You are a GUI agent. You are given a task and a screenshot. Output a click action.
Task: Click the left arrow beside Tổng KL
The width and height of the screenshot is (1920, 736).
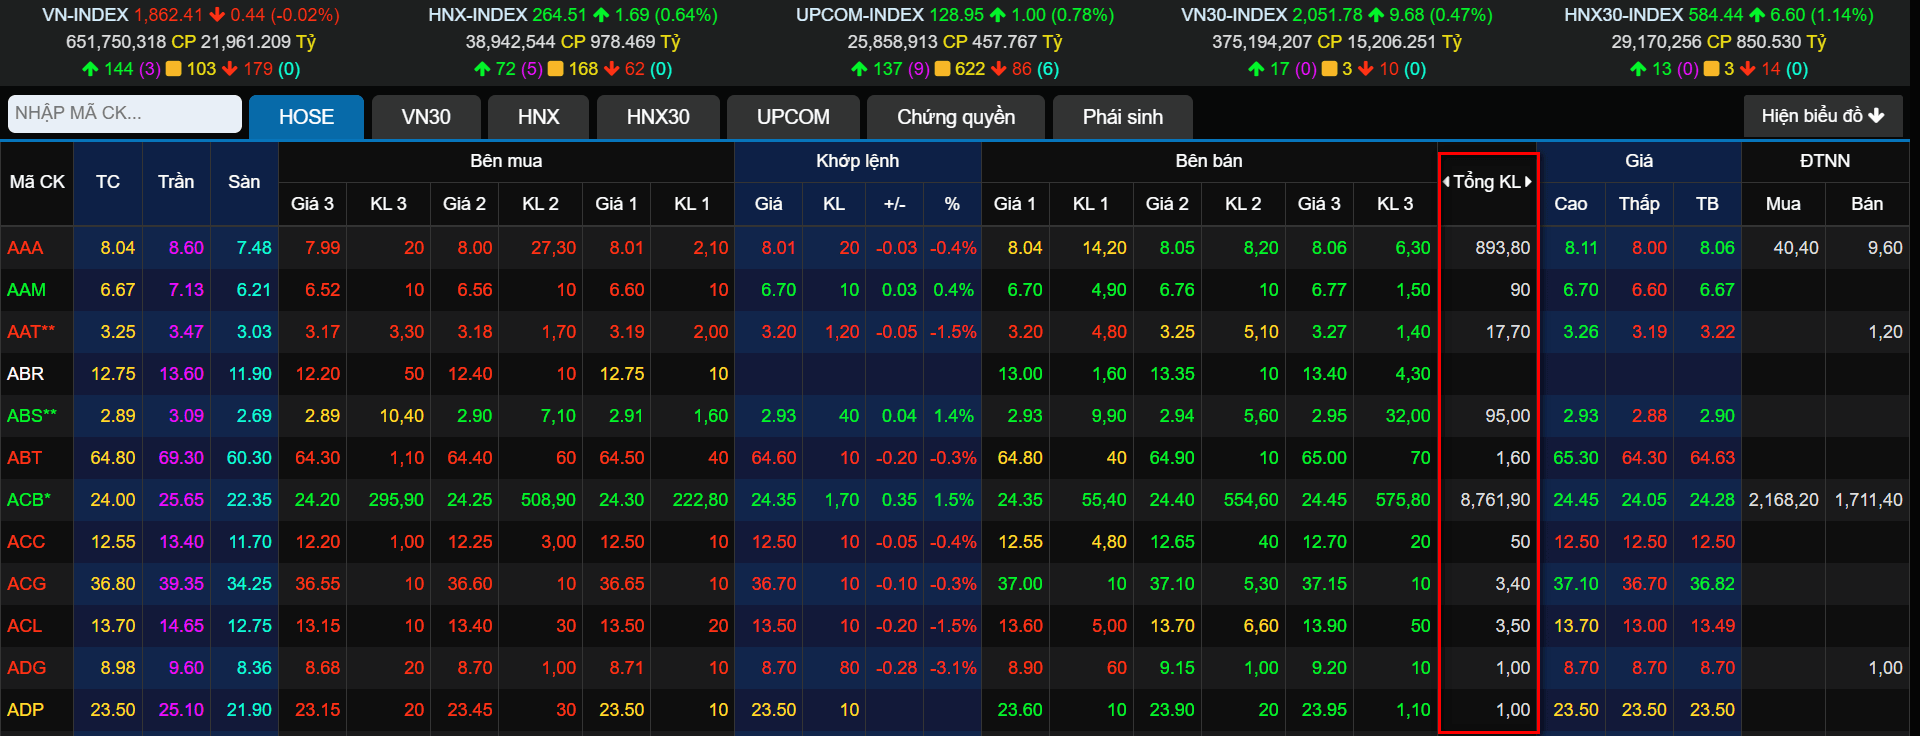[x=1446, y=182]
